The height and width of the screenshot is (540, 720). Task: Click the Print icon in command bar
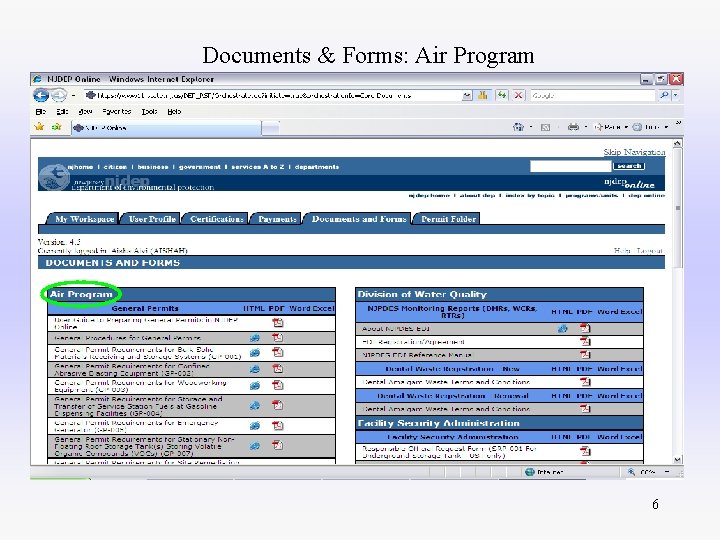[573, 127]
